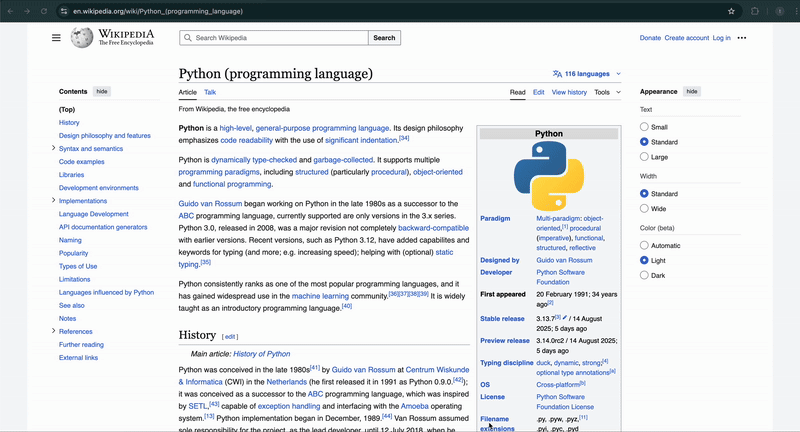Jump to Design philosophy and features
Image resolution: width=800 pixels, height=432 pixels.
pyautogui.click(x=105, y=136)
